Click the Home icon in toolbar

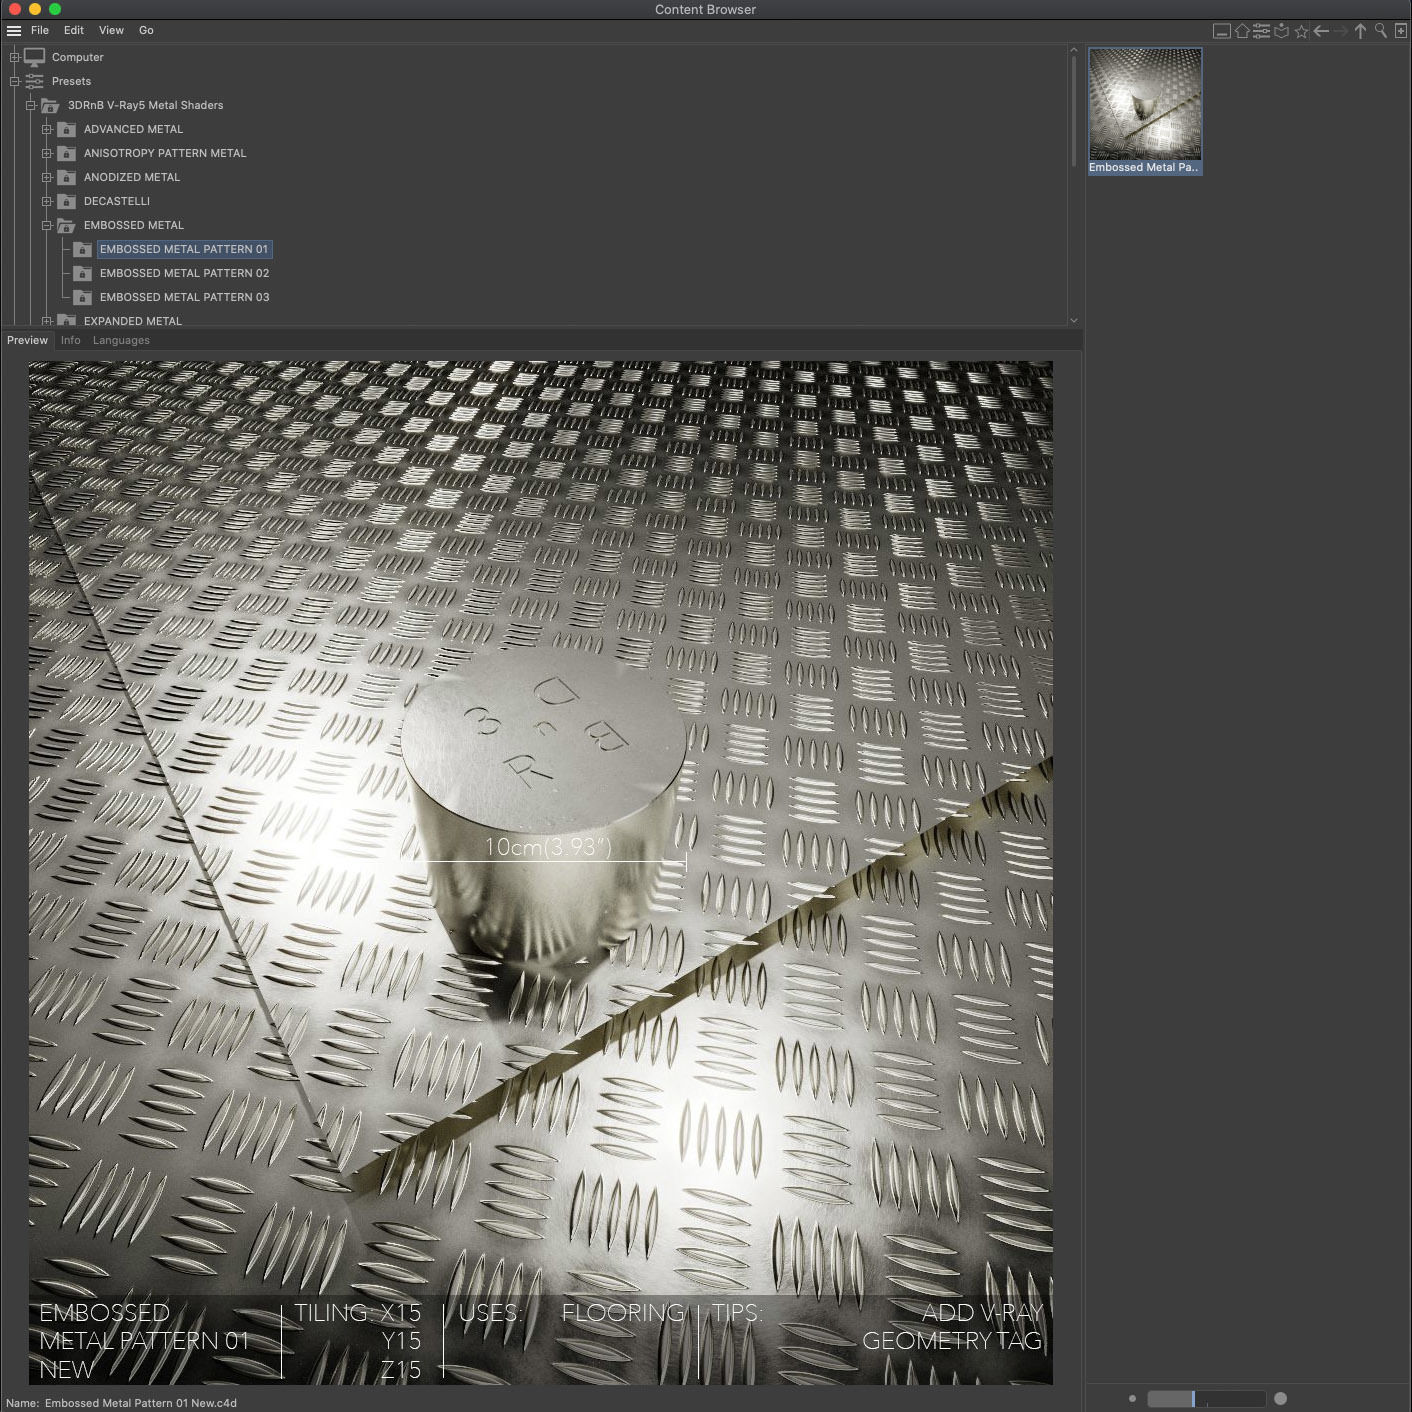(1242, 31)
